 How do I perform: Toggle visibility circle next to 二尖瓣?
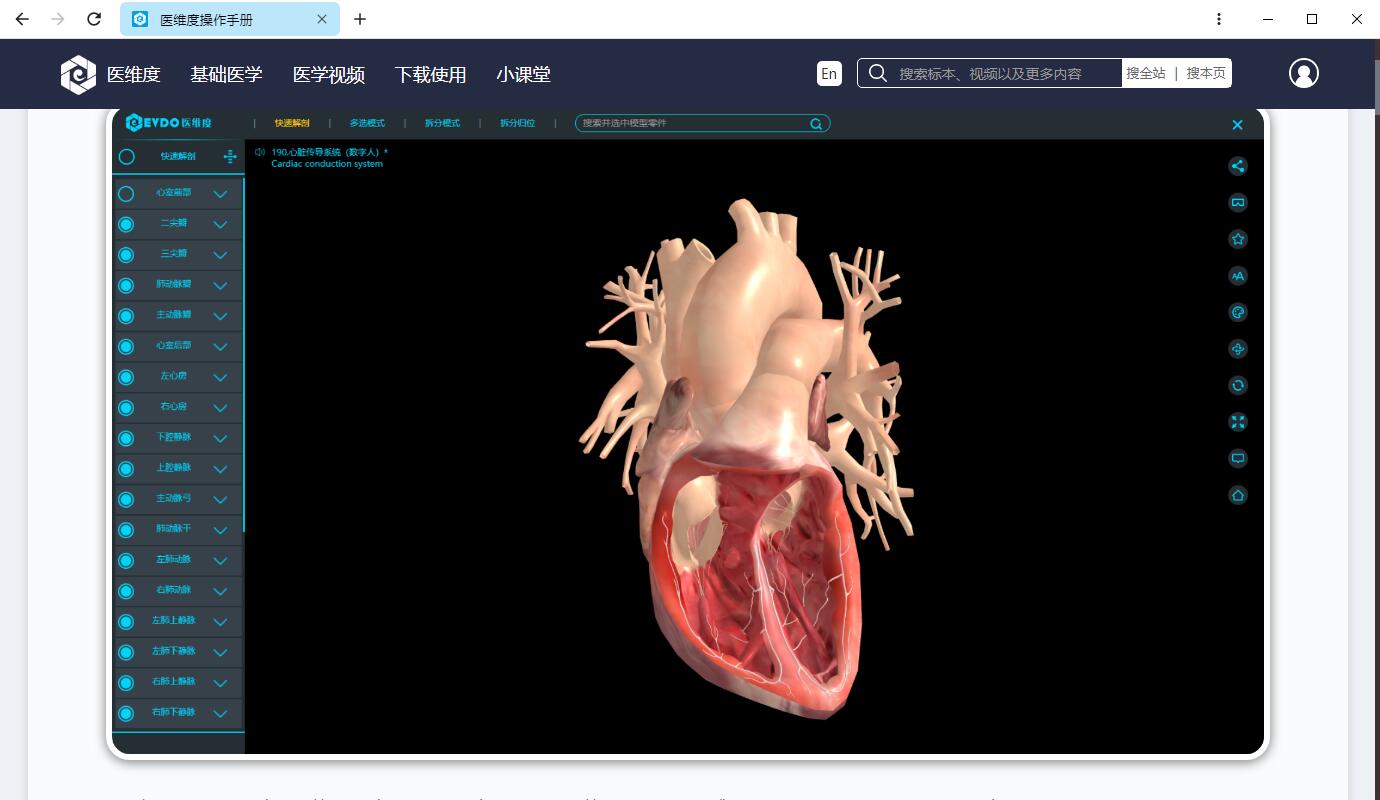point(126,224)
